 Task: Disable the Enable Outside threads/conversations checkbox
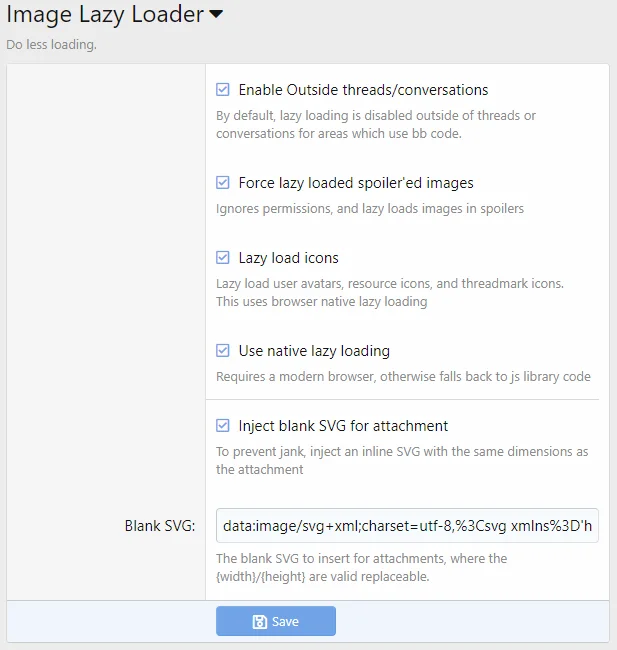pyautogui.click(x=223, y=90)
